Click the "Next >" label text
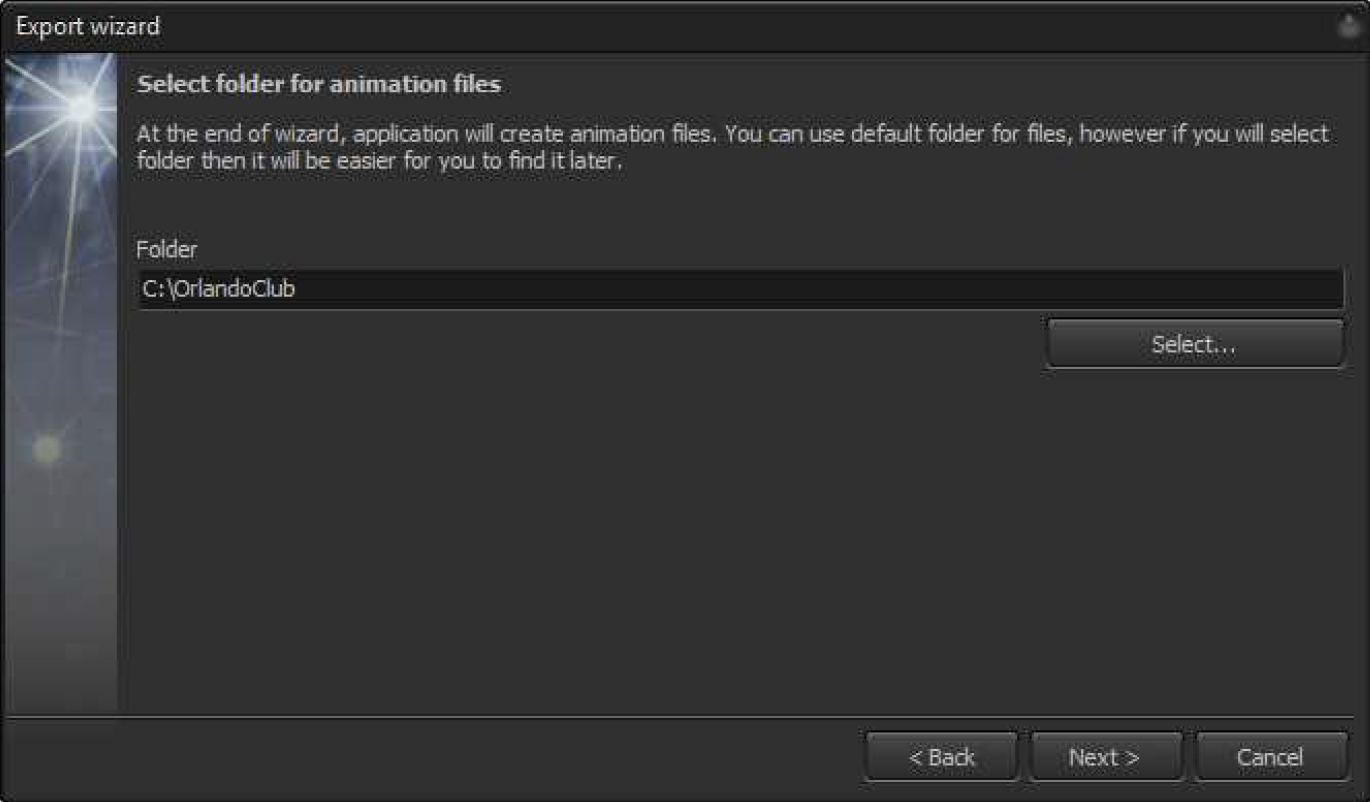Image resolution: width=1370 pixels, height=802 pixels. (x=1104, y=757)
